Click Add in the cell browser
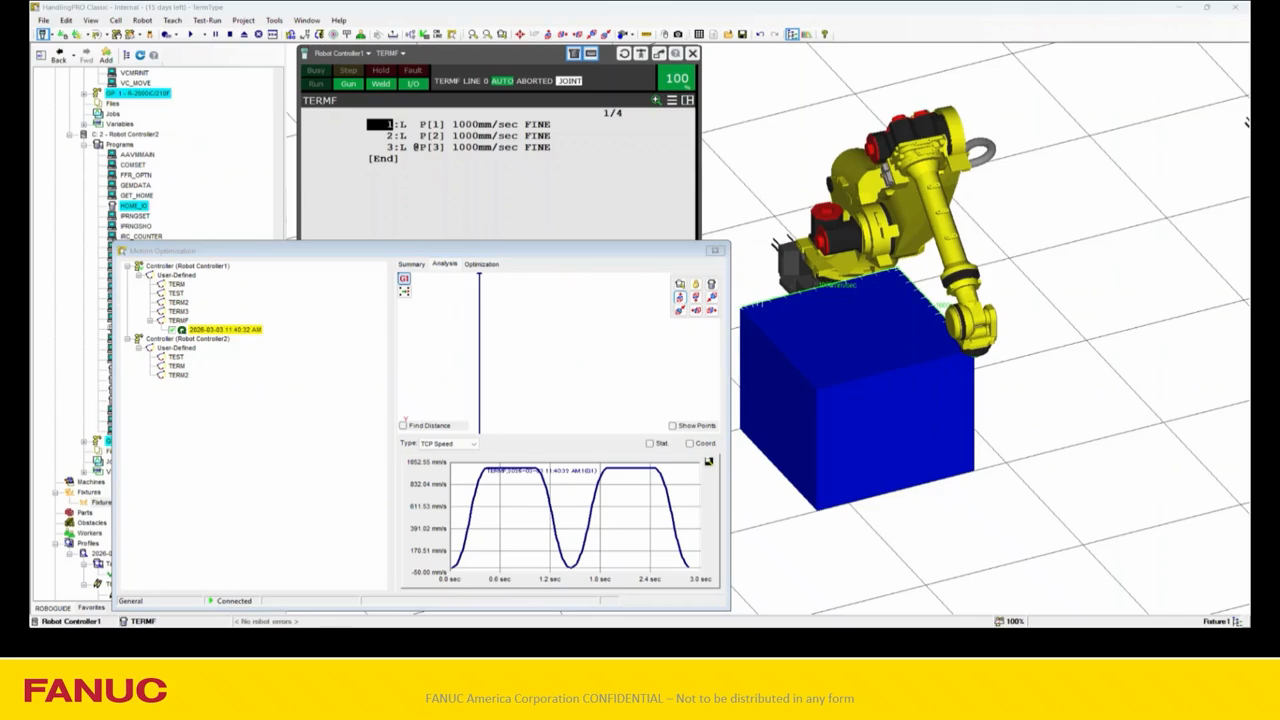Screen dimensions: 1280x720 [106, 55]
